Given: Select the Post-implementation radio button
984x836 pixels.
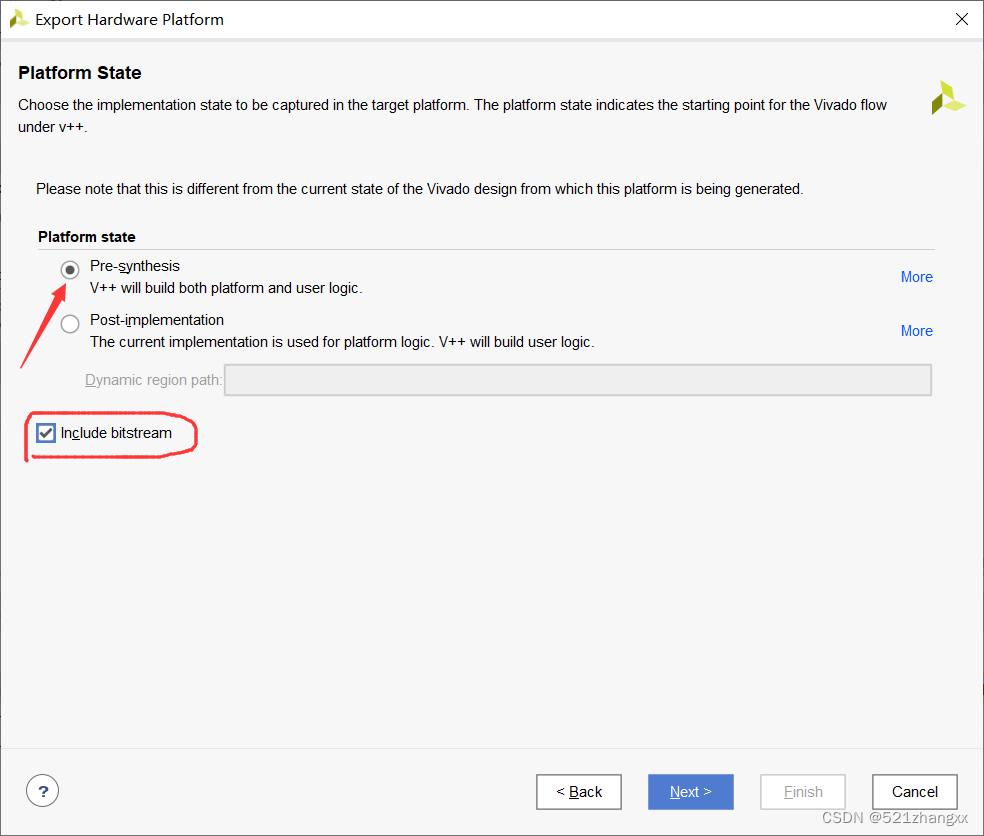Looking at the screenshot, I should pyautogui.click(x=70, y=324).
